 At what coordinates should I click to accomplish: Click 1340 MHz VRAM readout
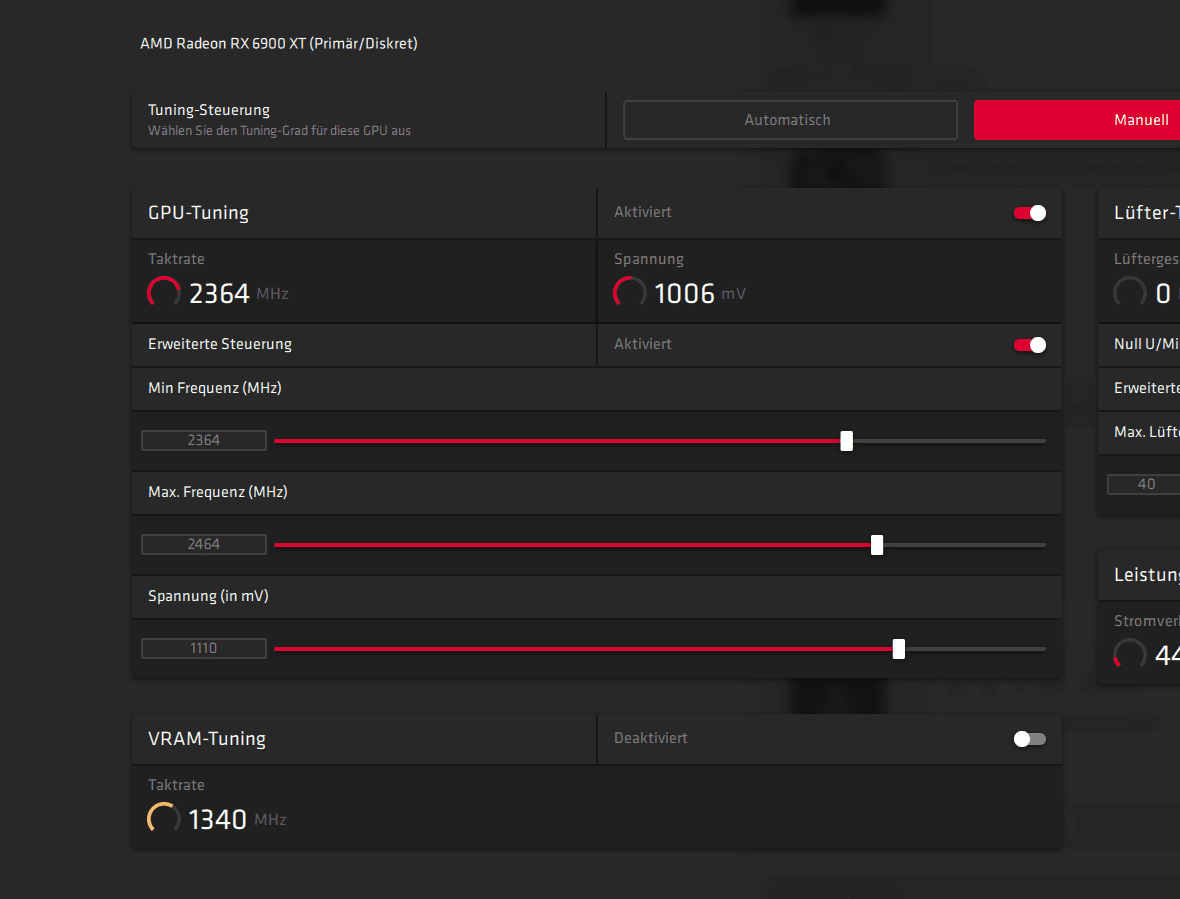237,819
